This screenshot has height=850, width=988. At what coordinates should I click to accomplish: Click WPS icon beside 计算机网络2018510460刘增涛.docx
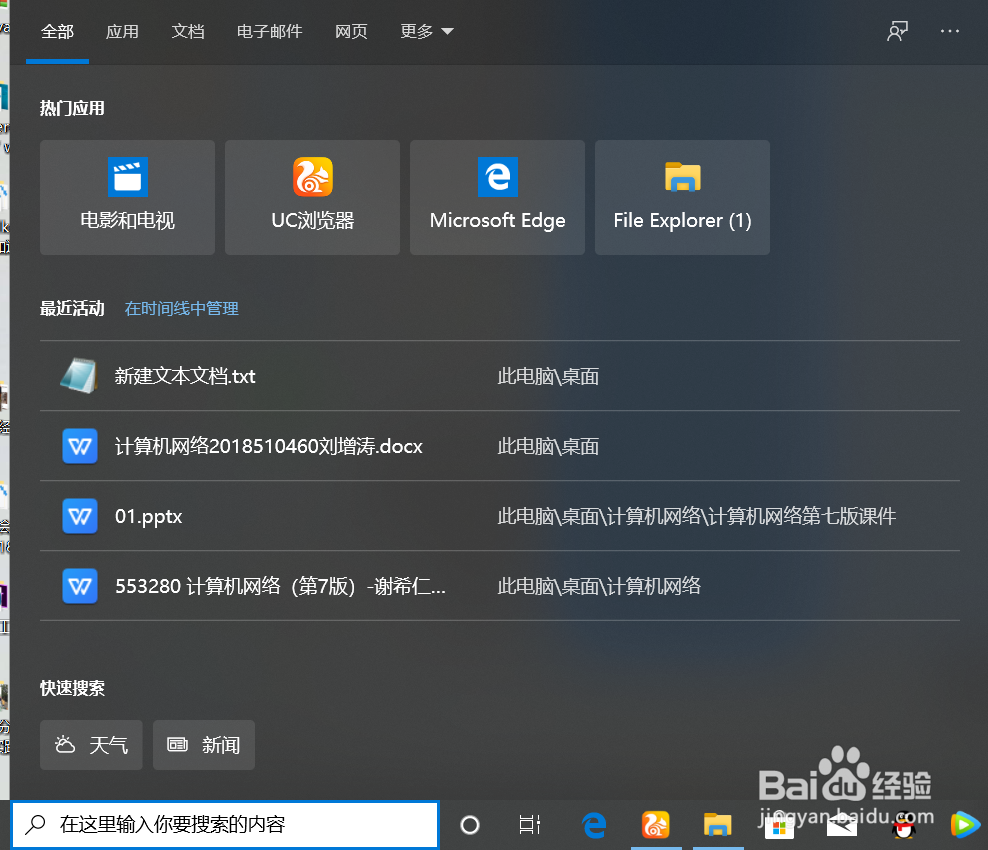80,446
